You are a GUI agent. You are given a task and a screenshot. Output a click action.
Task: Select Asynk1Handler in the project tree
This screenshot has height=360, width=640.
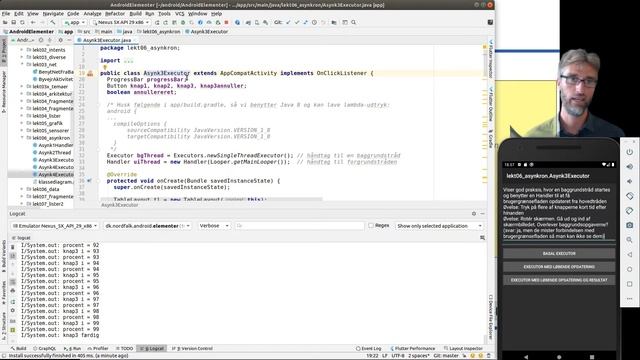point(53,145)
